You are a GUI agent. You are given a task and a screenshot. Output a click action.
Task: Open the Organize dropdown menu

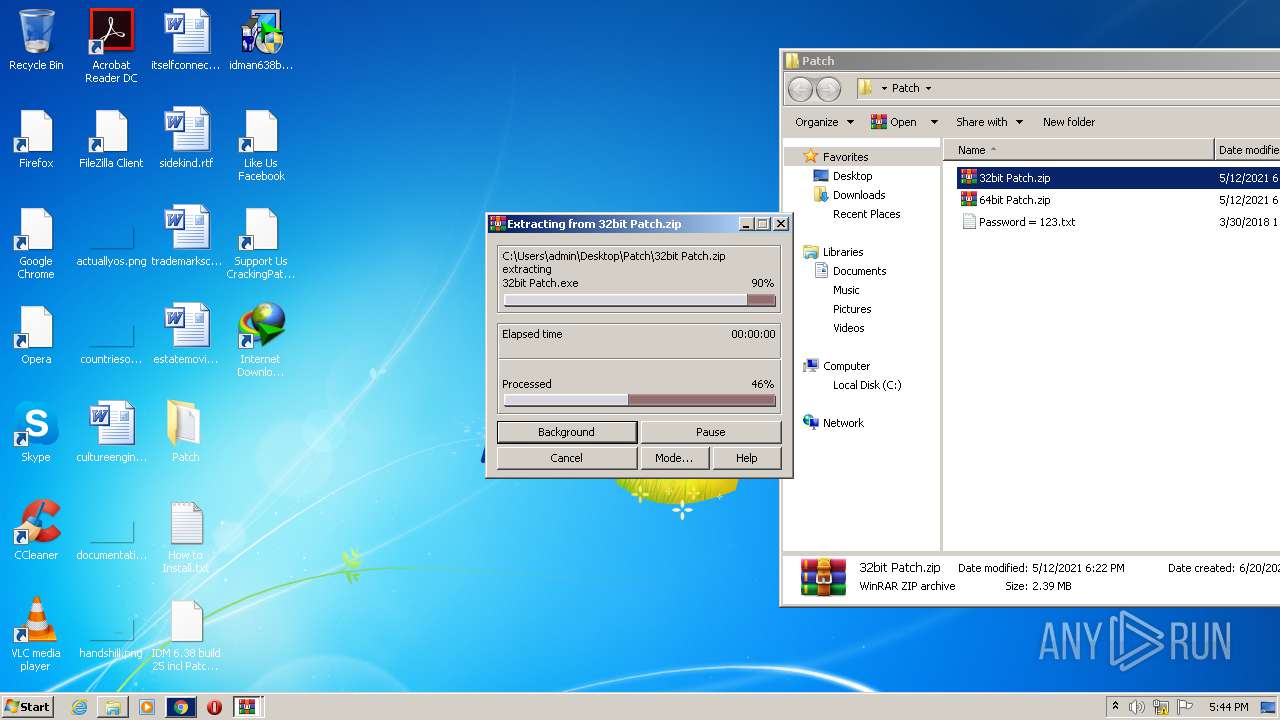point(824,122)
